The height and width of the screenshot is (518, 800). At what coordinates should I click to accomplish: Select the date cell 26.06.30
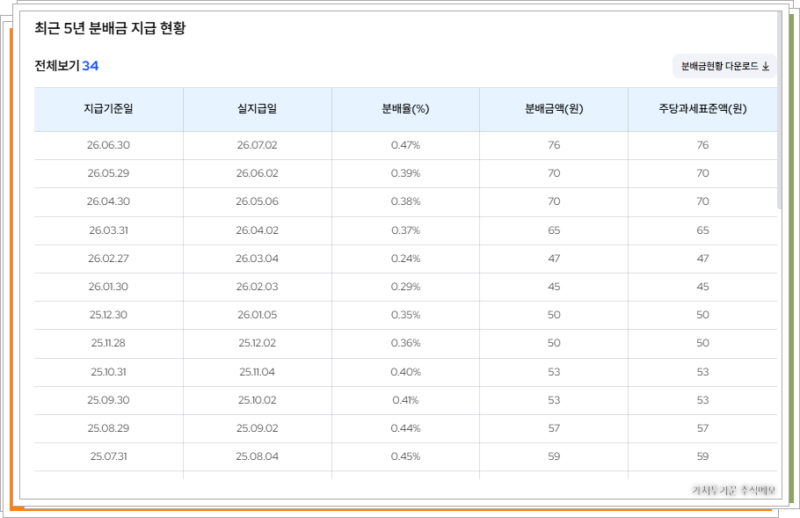(108, 145)
